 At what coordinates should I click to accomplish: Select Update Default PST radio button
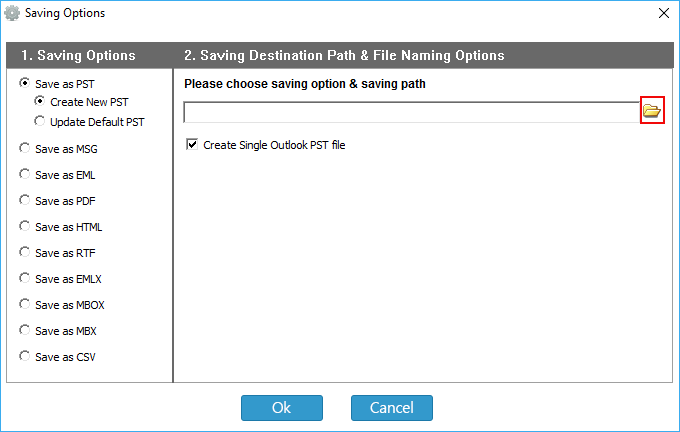point(40,122)
